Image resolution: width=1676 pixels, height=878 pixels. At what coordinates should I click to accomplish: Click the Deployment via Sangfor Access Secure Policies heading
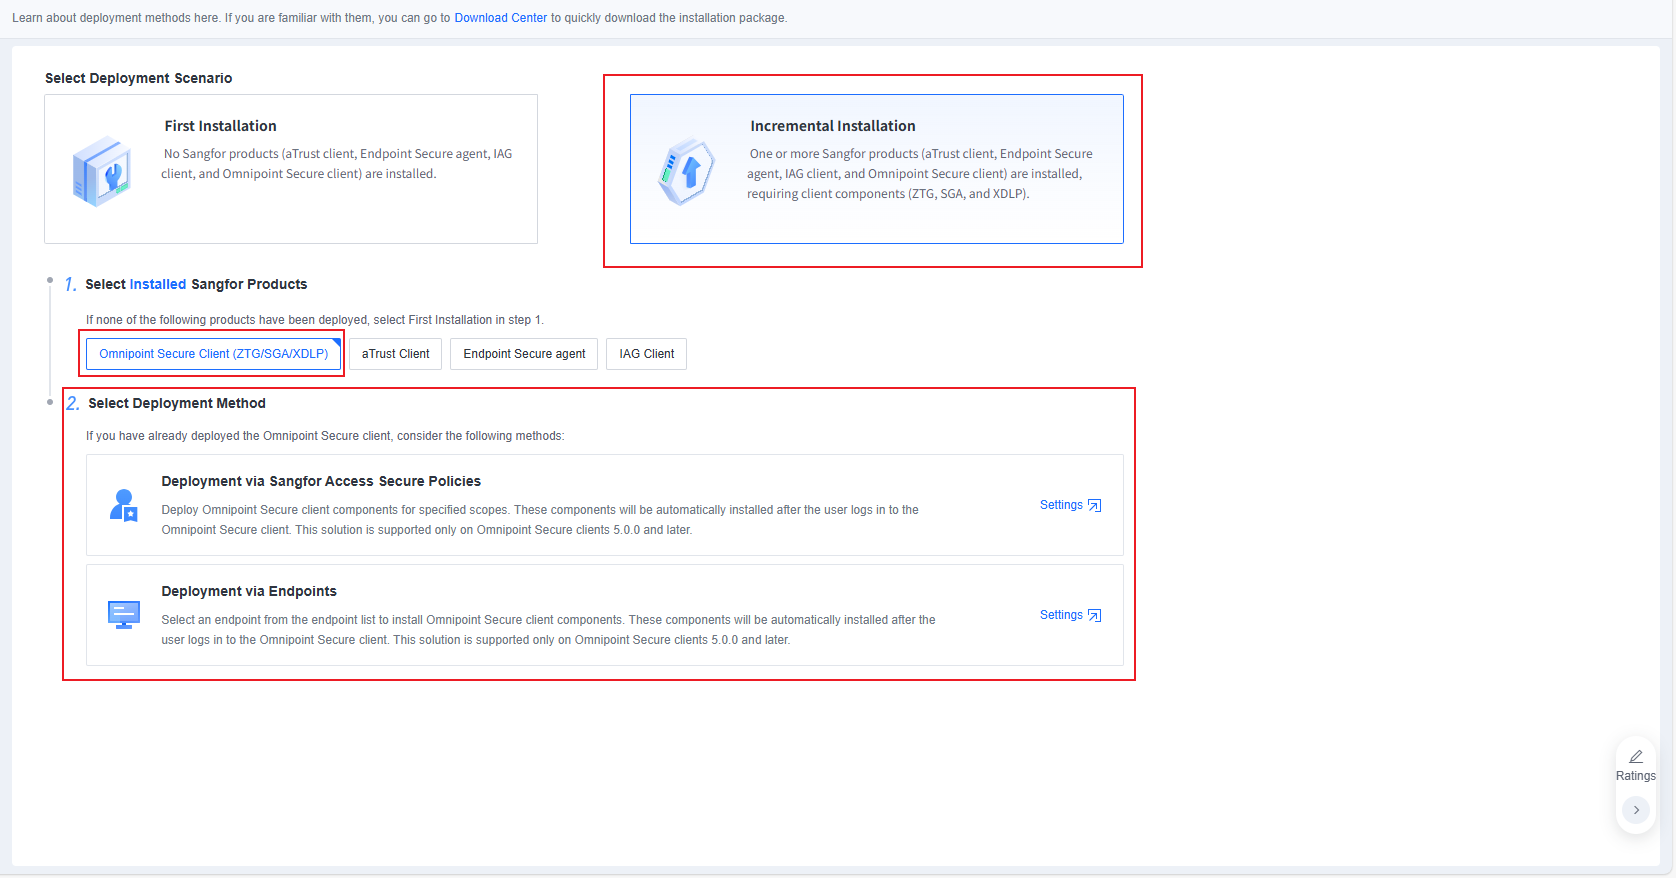click(321, 481)
